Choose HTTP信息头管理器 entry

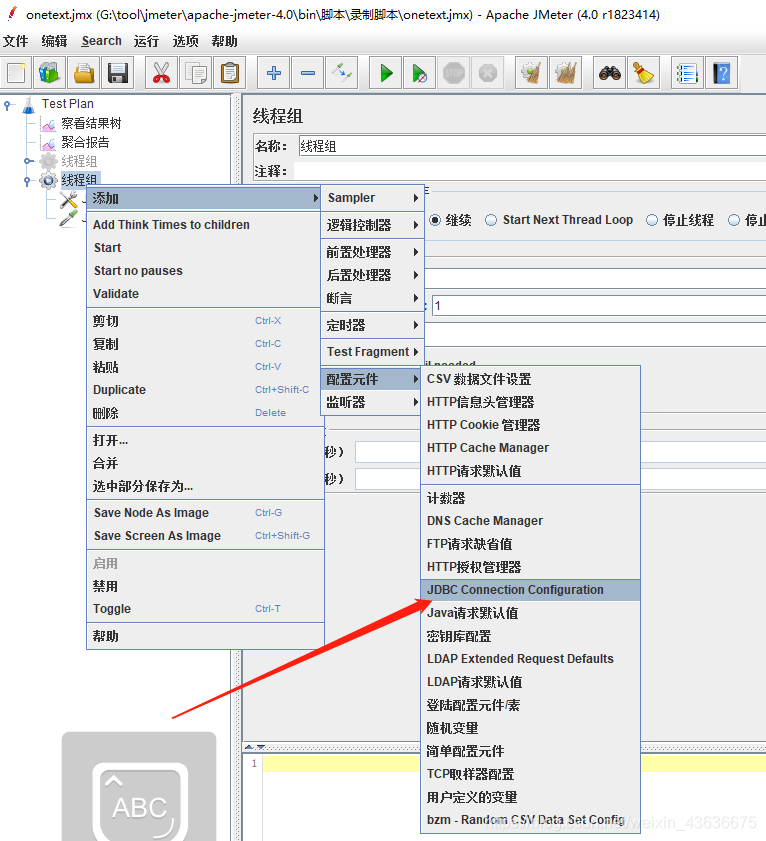531,402
